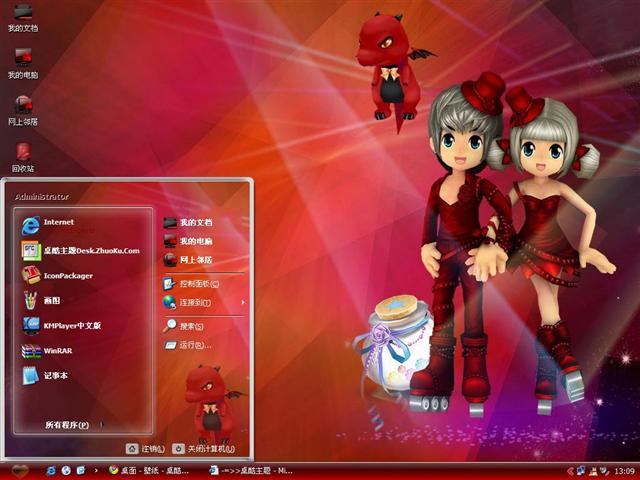Click the taskbar clock 13:09
640x480 pixels.
624,471
